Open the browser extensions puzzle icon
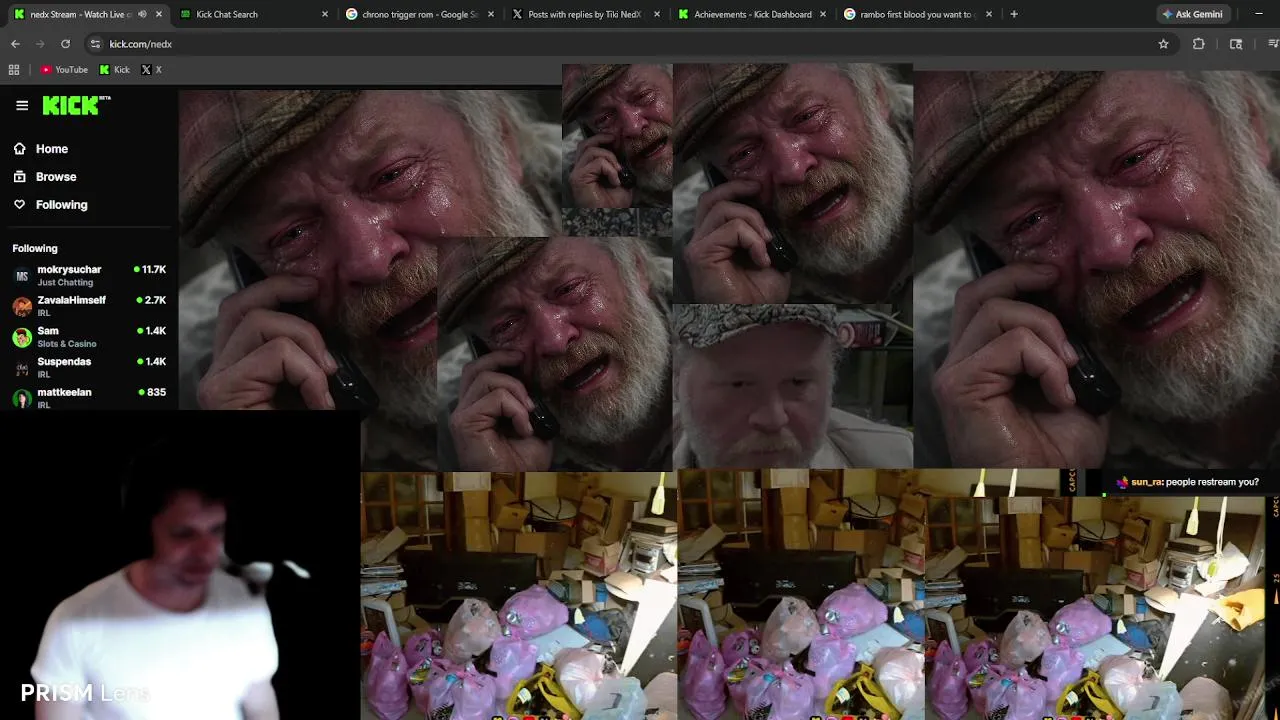This screenshot has width=1280, height=720. tap(1198, 44)
